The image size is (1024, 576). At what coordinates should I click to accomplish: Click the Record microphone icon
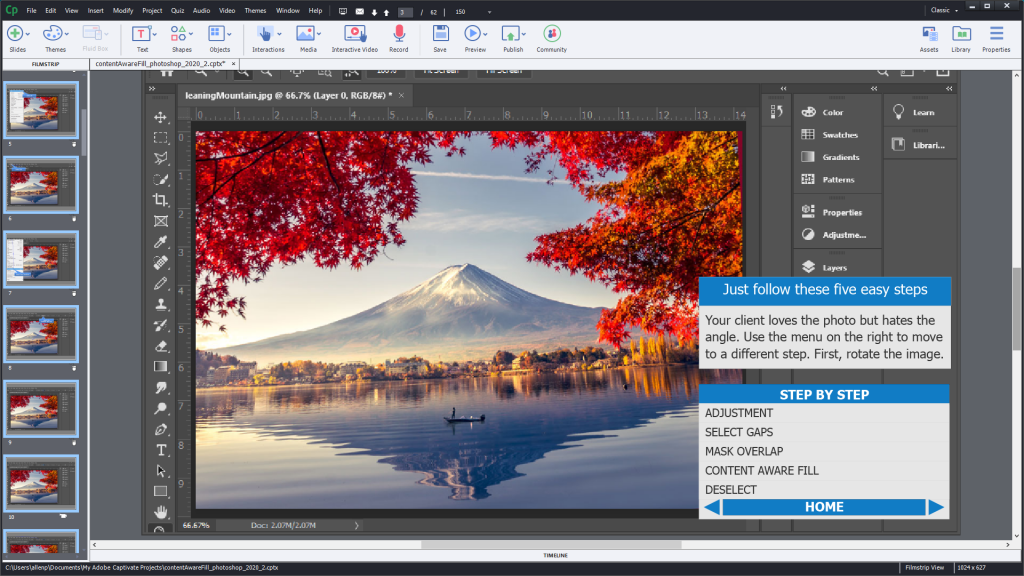(398, 34)
